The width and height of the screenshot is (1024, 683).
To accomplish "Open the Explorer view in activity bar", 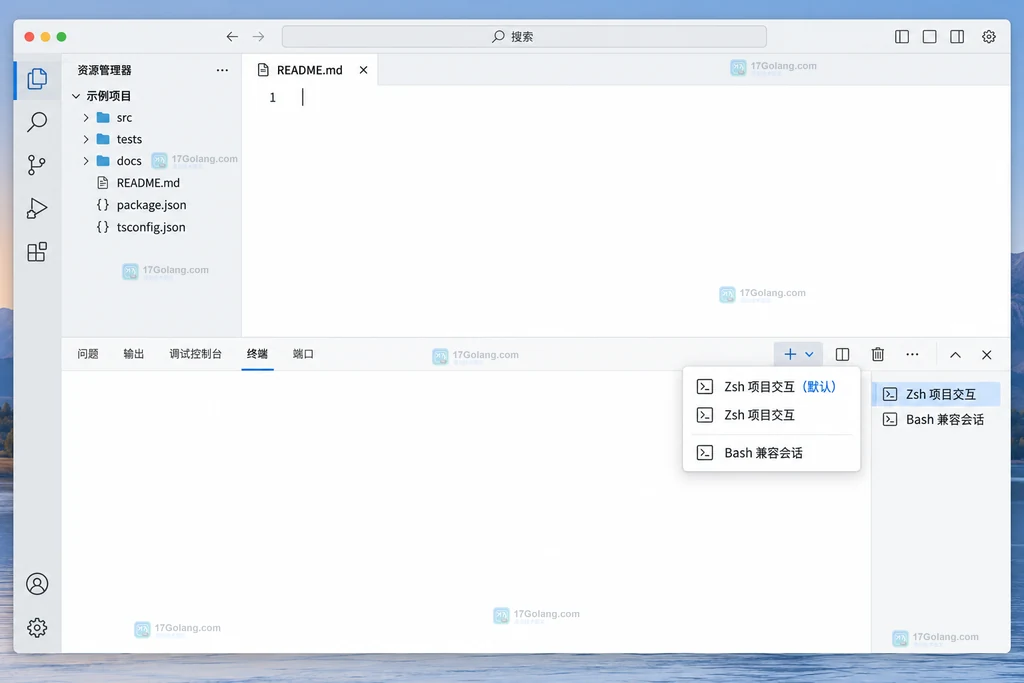I will coord(37,79).
